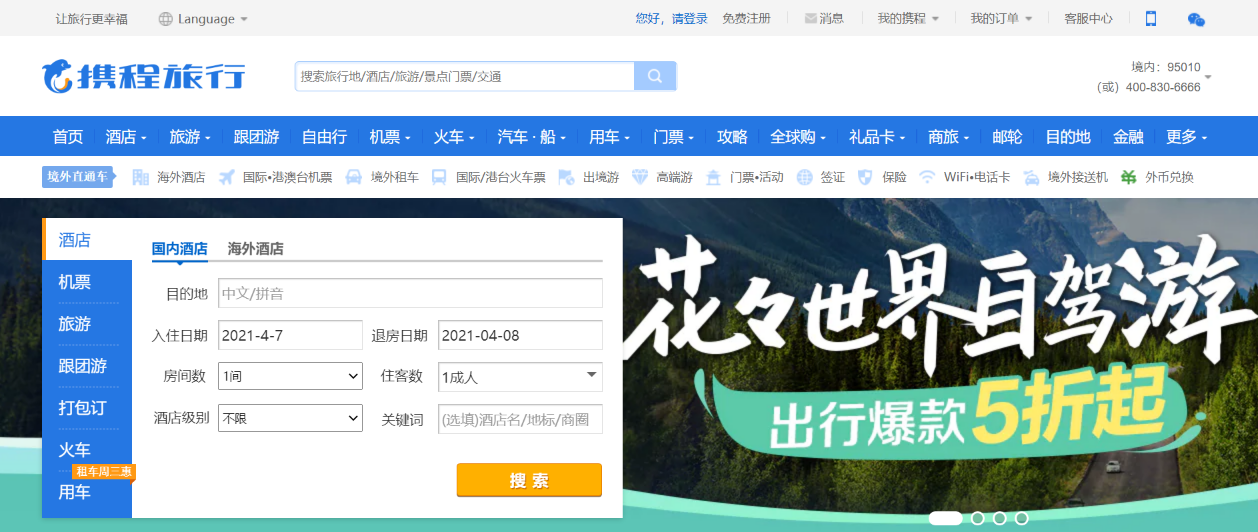Click the WiFi icon for WiFi•电话卡

[x=927, y=177]
